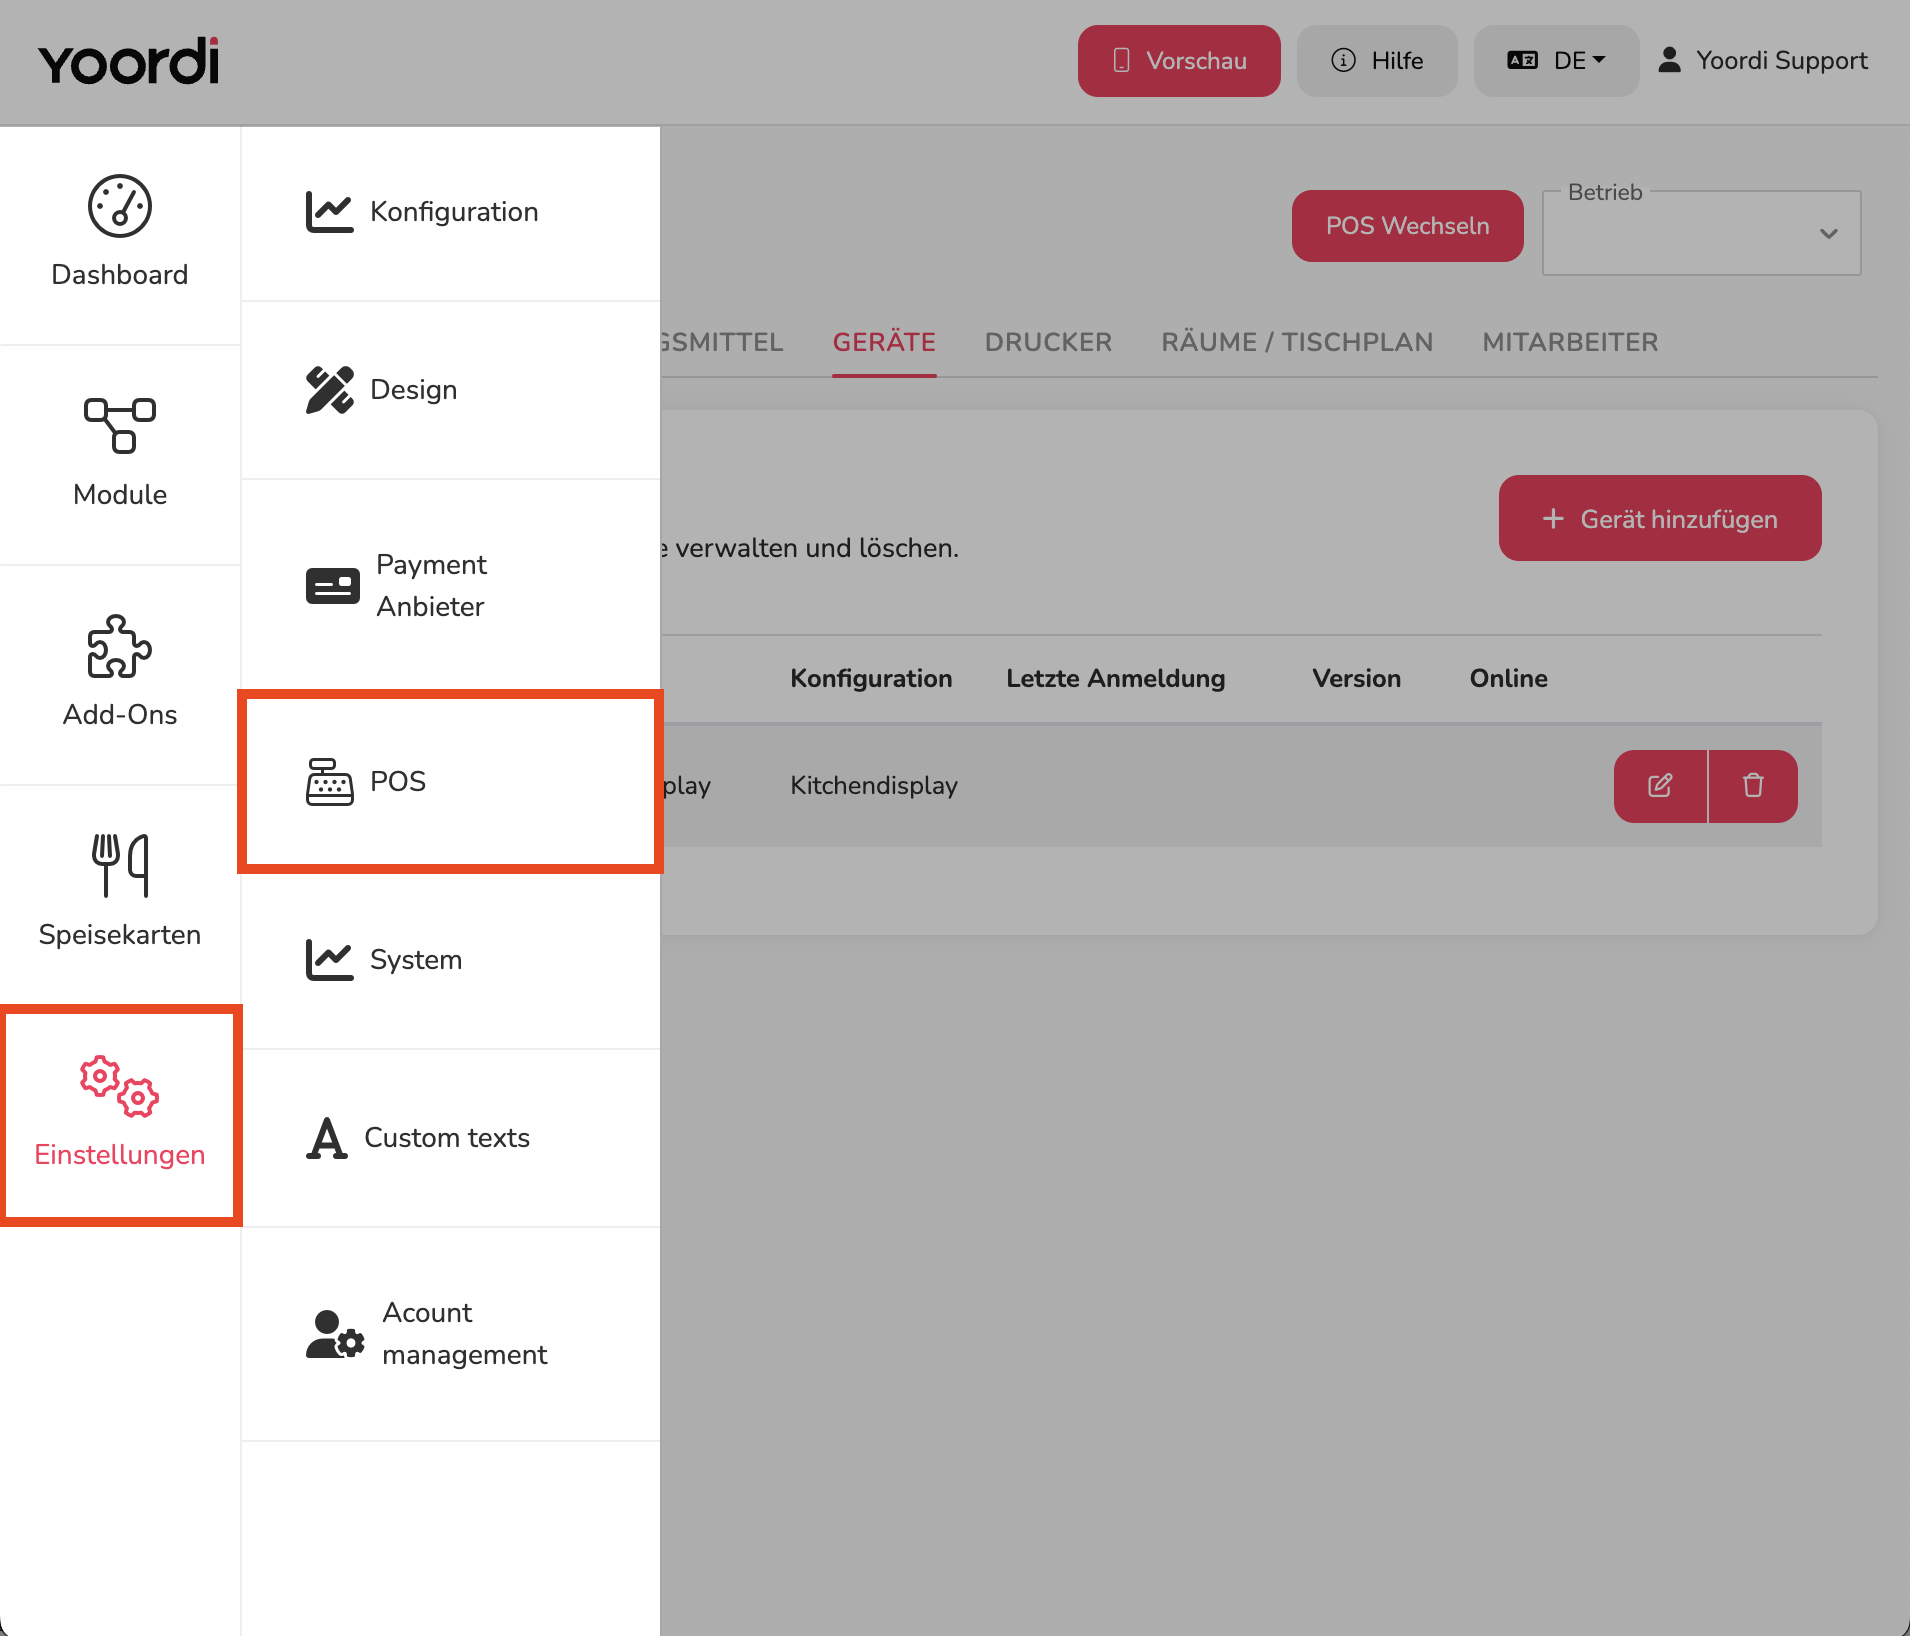1910x1636 pixels.
Task: Select the MITARBEITER tab
Action: click(1570, 342)
